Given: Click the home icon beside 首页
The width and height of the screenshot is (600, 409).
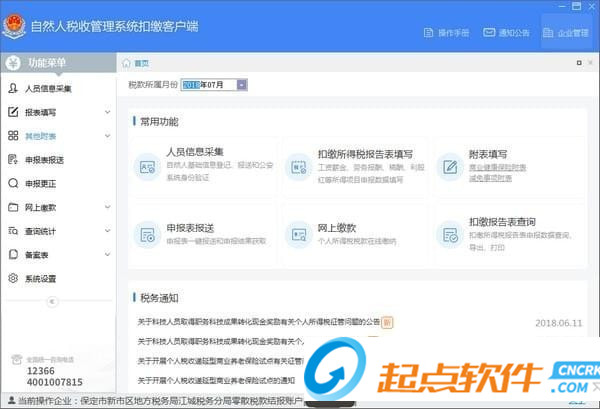Looking at the screenshot, I should 126,63.
